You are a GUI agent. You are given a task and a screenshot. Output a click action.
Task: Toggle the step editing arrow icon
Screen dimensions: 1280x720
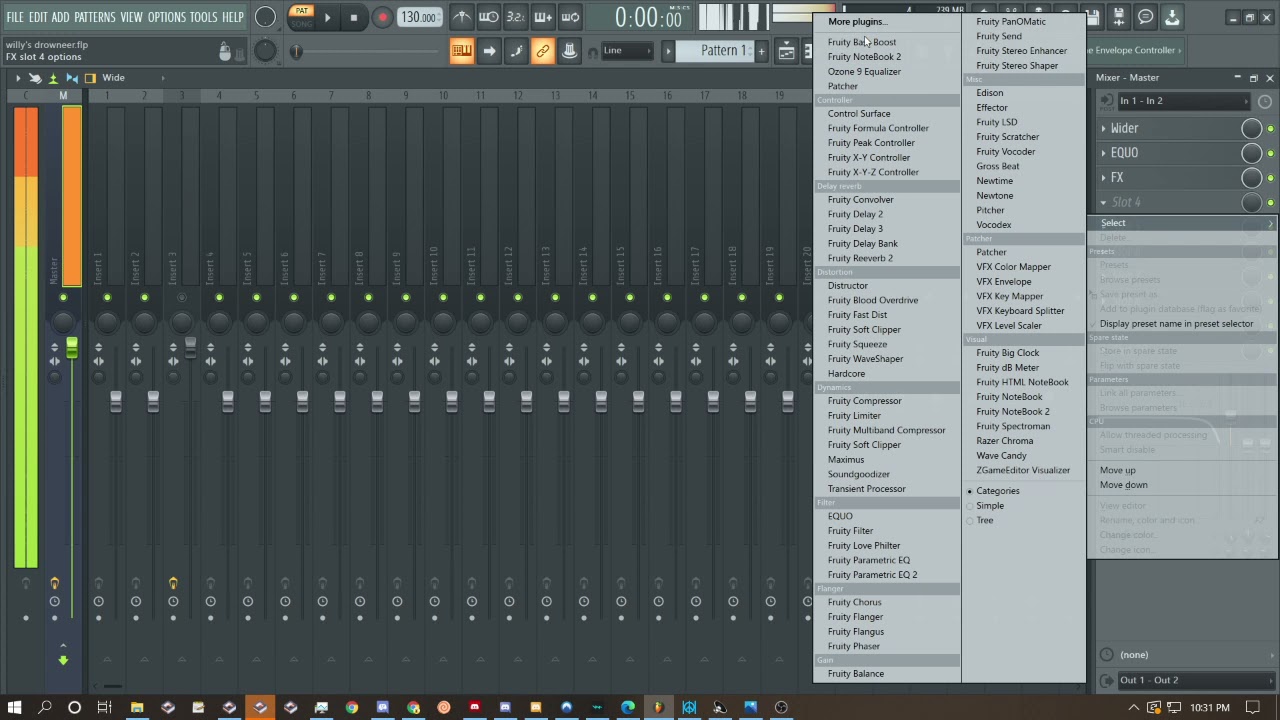[x=489, y=51]
